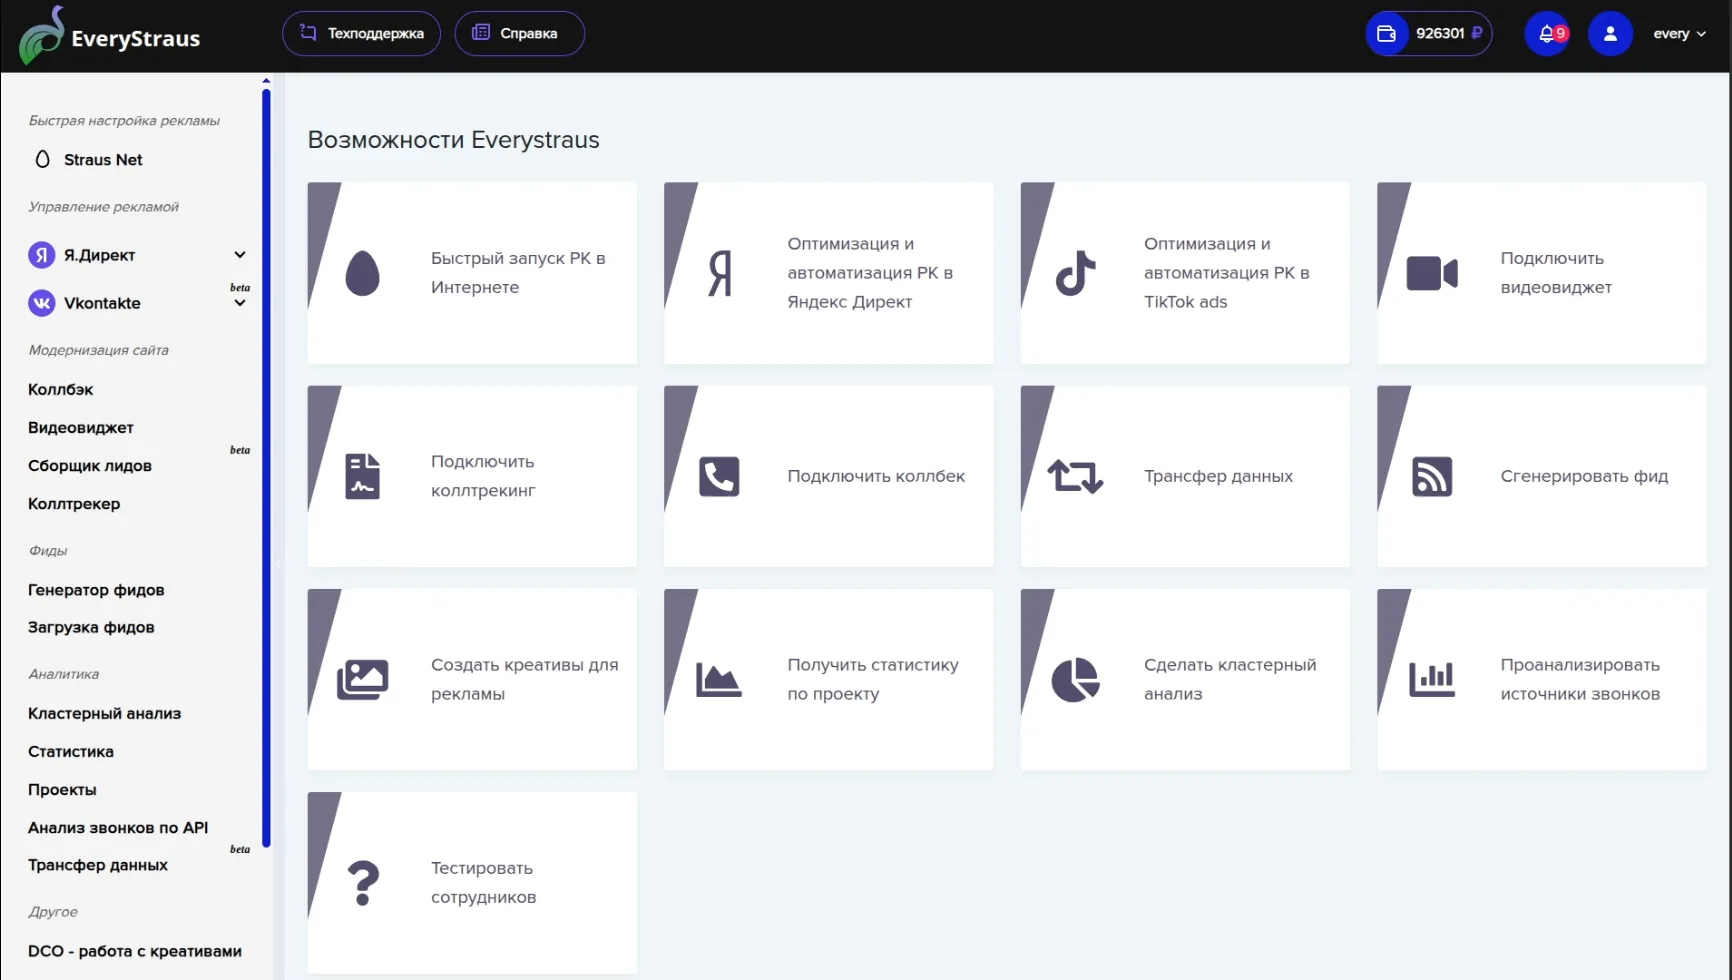Click the Straus Net egg icon
The image size is (1732, 980).
[x=42, y=160]
